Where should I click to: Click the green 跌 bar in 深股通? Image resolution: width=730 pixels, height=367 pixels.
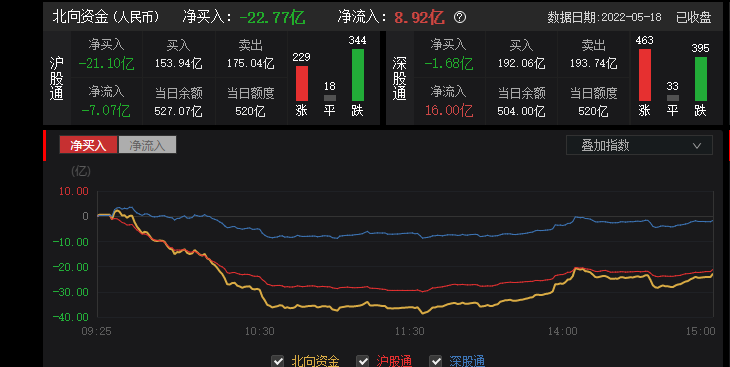coord(701,79)
